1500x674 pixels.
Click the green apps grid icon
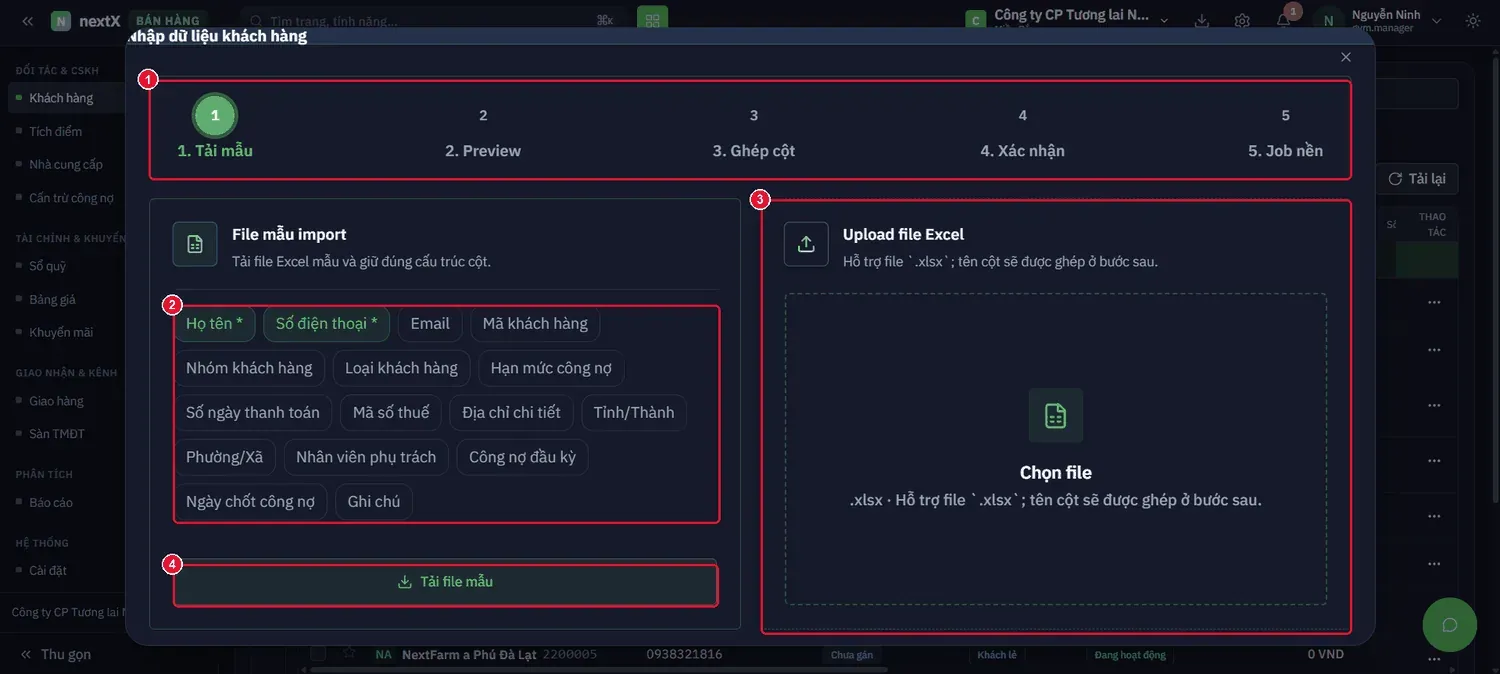(x=653, y=20)
